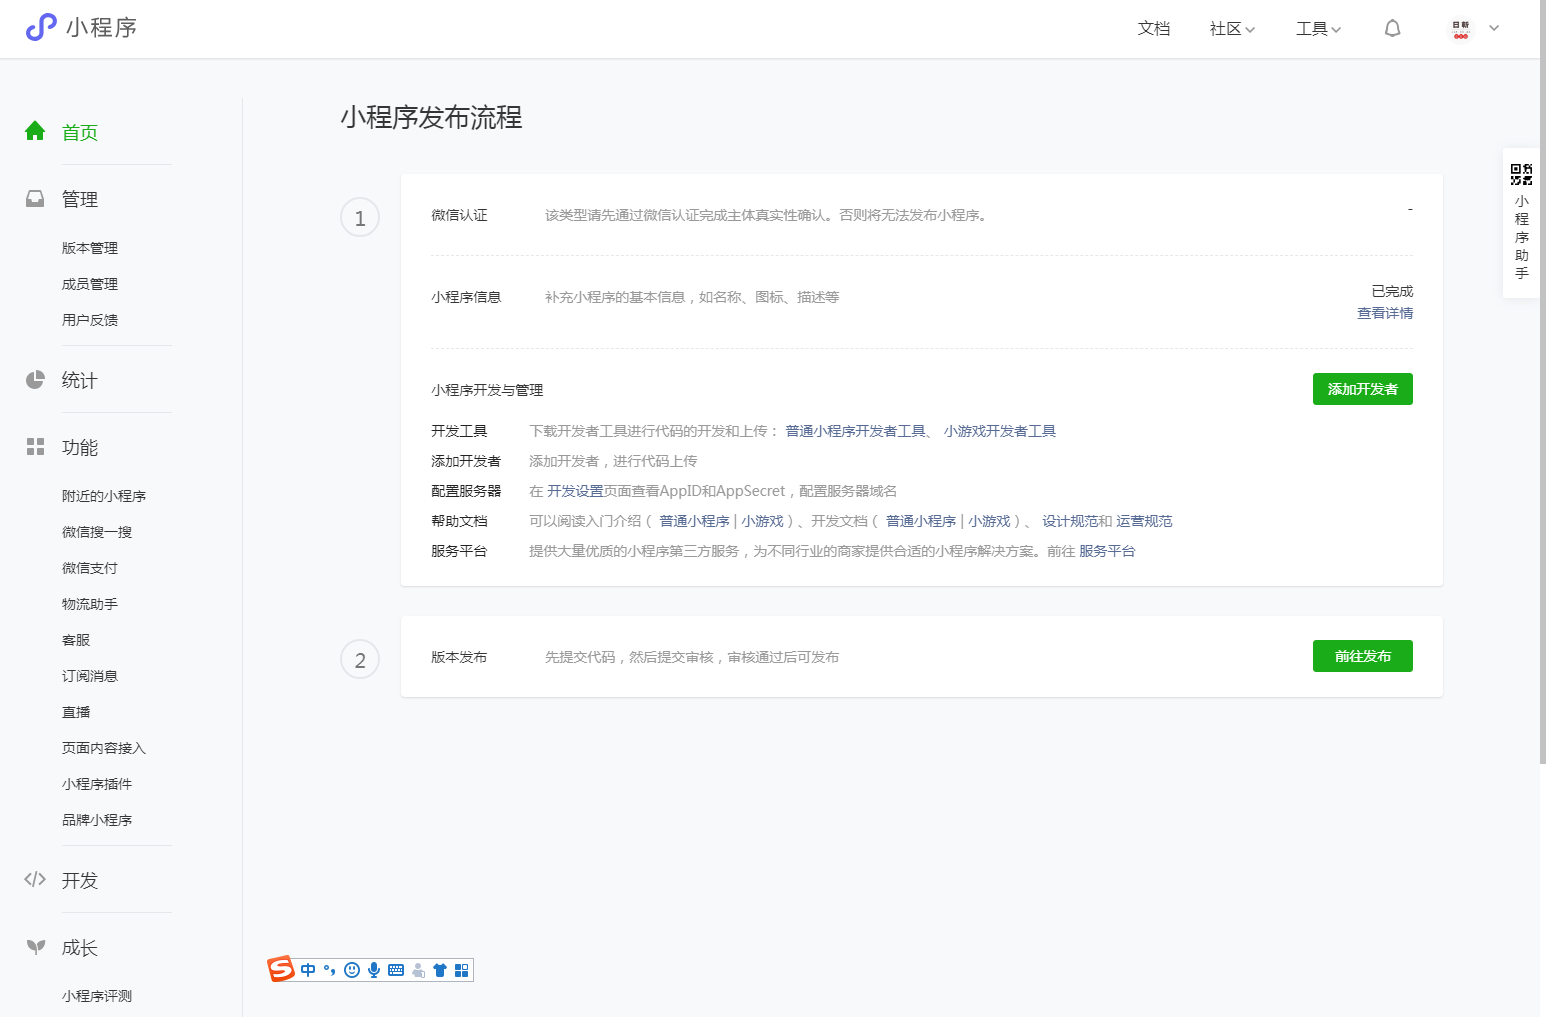The height and width of the screenshot is (1017, 1546).
Task: Open 入门介绍 普通小程序 link
Action: pyautogui.click(x=694, y=521)
